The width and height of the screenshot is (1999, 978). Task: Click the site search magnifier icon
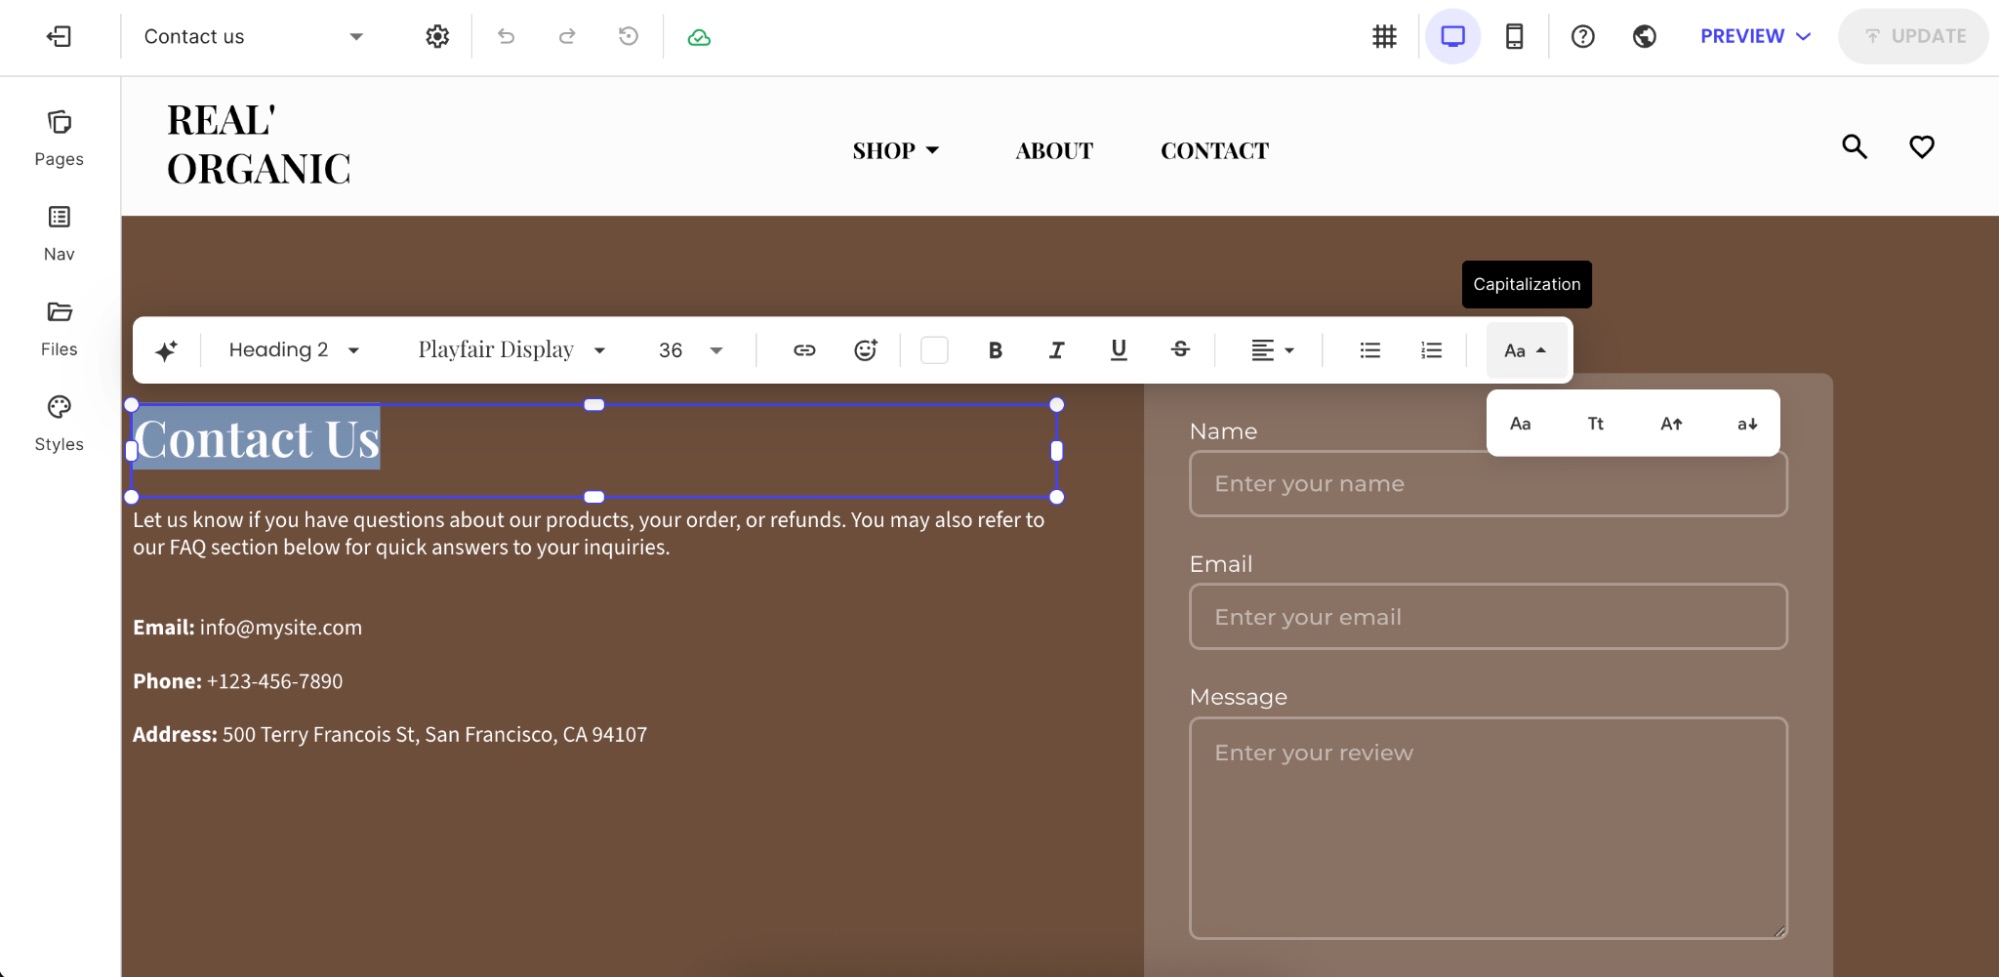tap(1854, 147)
